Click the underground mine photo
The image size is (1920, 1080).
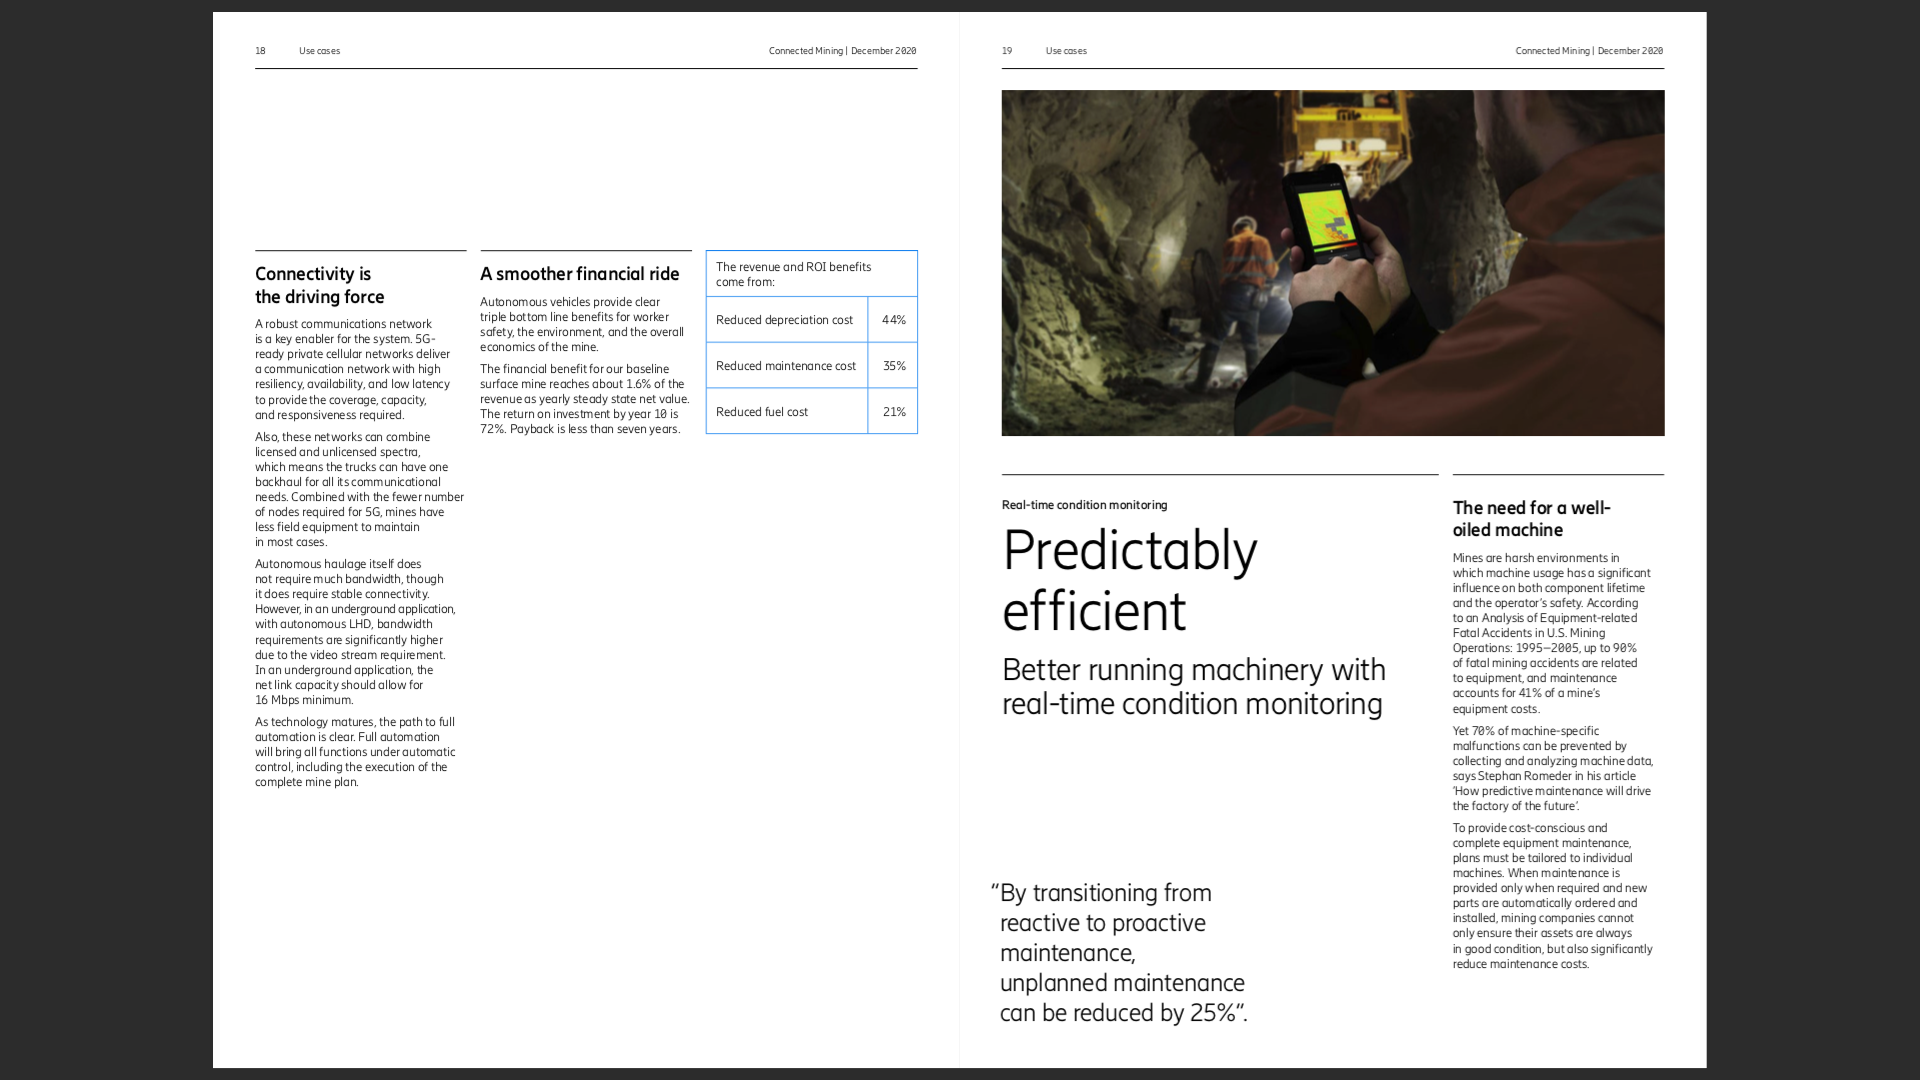point(1333,263)
